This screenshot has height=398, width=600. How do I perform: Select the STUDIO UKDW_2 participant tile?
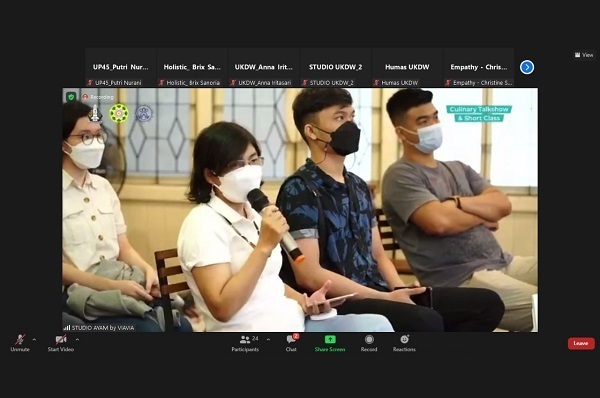[336, 67]
